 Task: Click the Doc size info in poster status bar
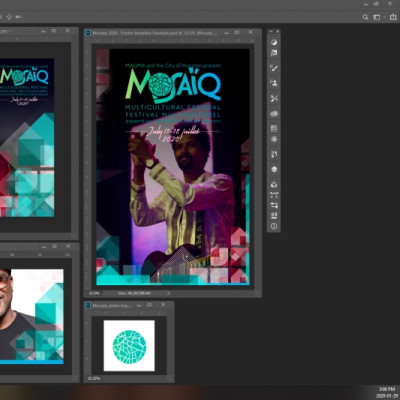point(134,294)
